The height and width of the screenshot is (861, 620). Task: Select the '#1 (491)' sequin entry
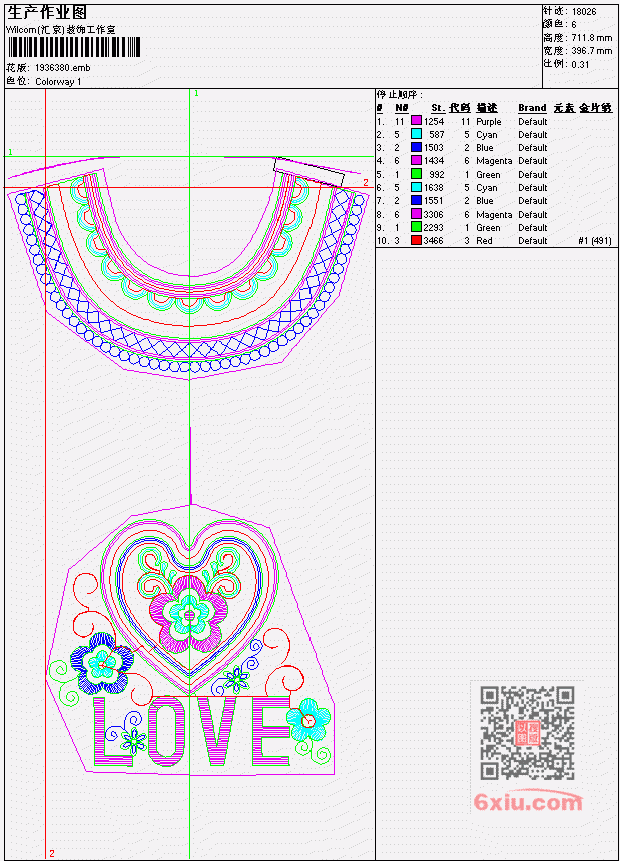tap(595, 241)
